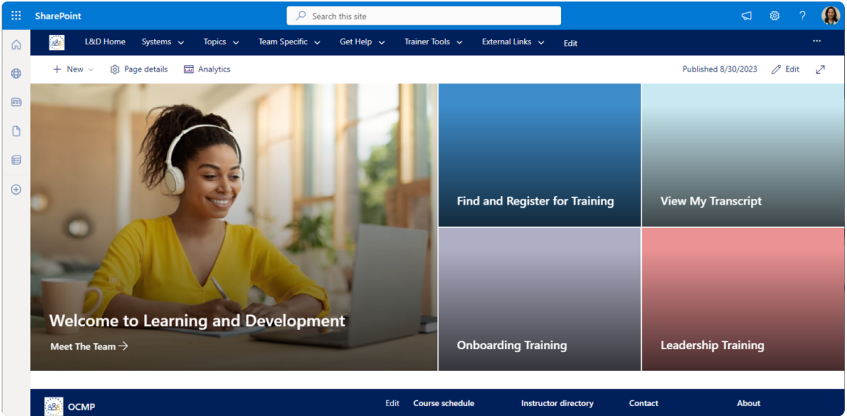Screen dimensions: 847x416
Task: Click the news icon in left rail
Action: click(16, 102)
